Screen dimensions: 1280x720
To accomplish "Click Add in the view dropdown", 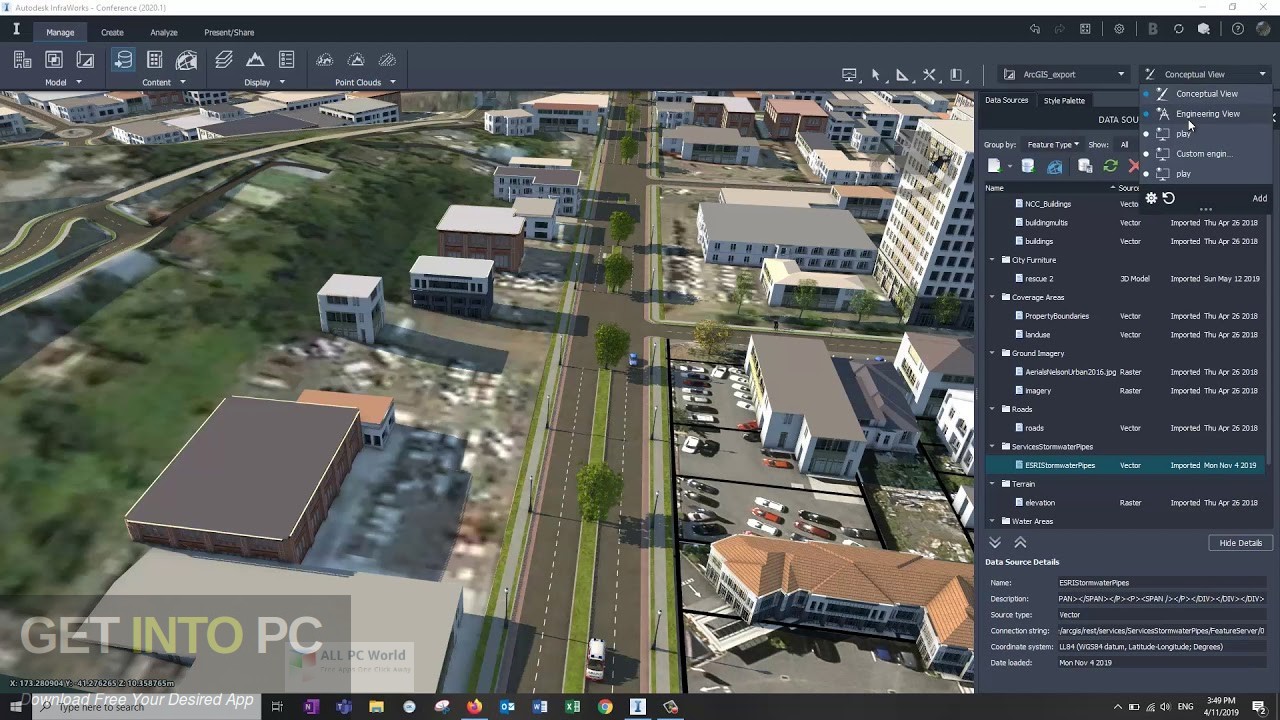I will coord(1259,198).
